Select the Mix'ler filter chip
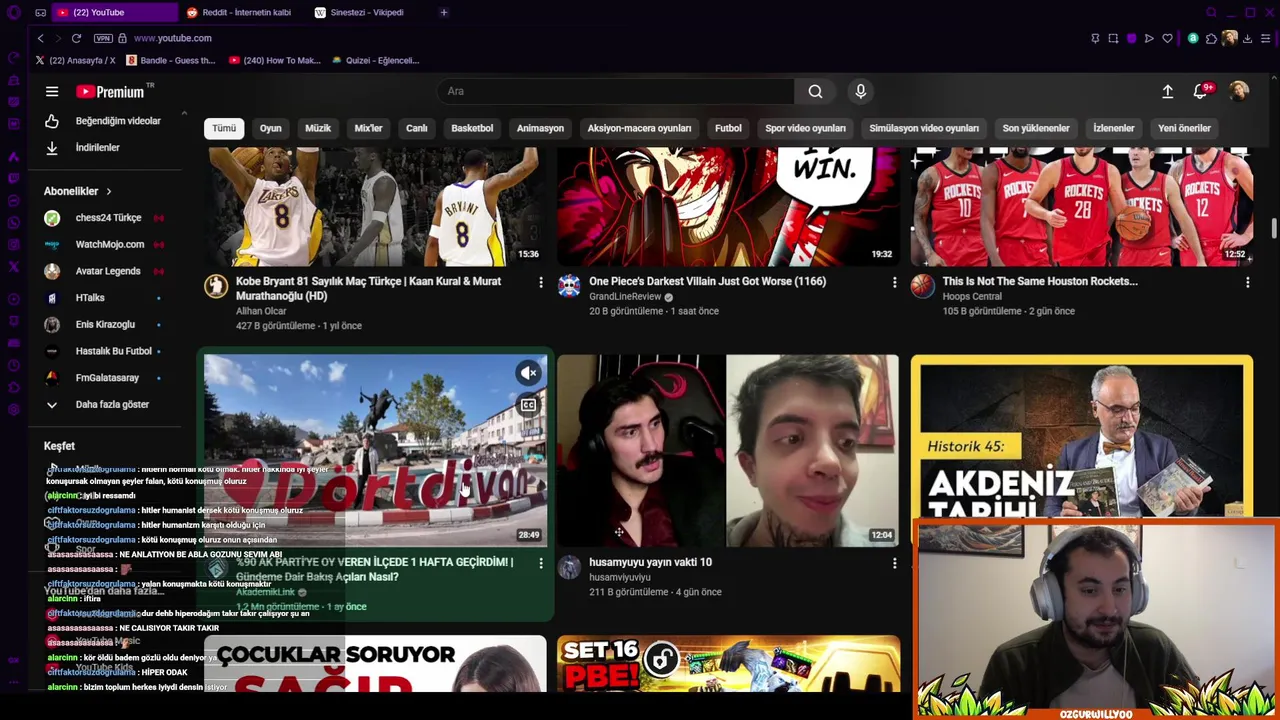The width and height of the screenshot is (1280, 720). tap(368, 128)
